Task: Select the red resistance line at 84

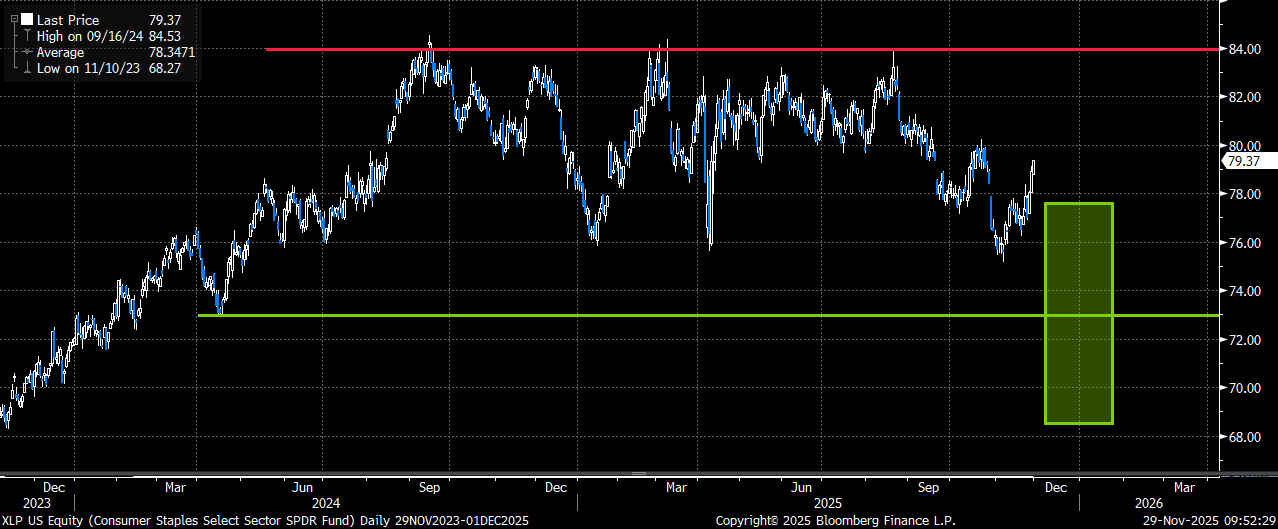Action: click(x=743, y=49)
